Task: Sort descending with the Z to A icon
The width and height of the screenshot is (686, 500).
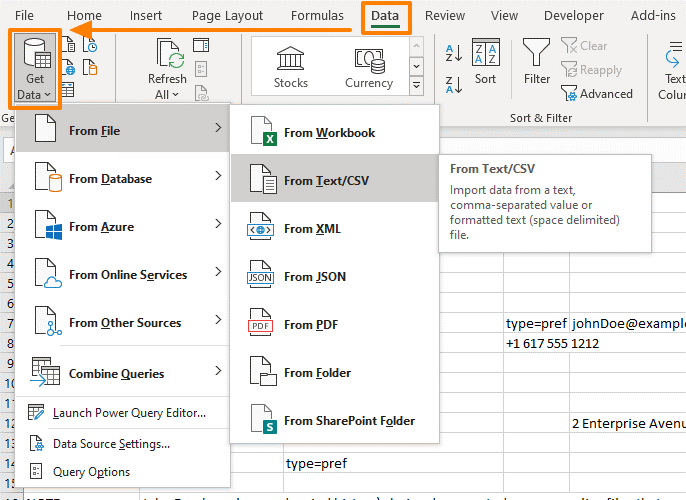Action: click(x=454, y=85)
